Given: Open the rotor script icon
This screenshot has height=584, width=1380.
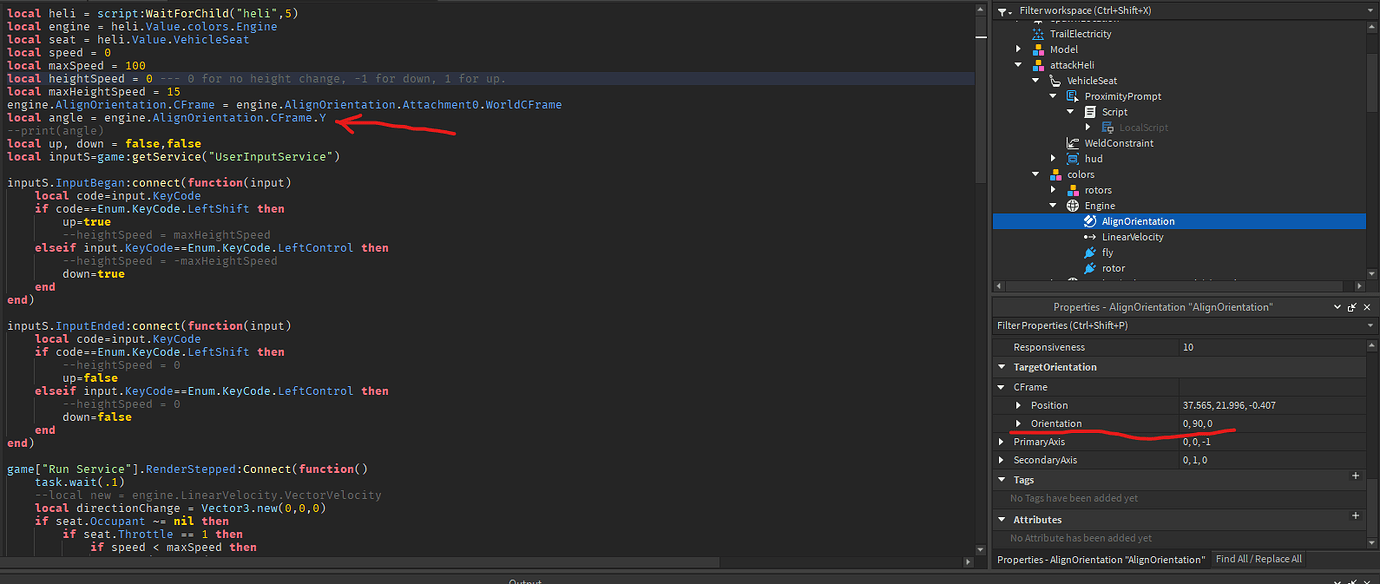Looking at the screenshot, I should [x=1088, y=268].
